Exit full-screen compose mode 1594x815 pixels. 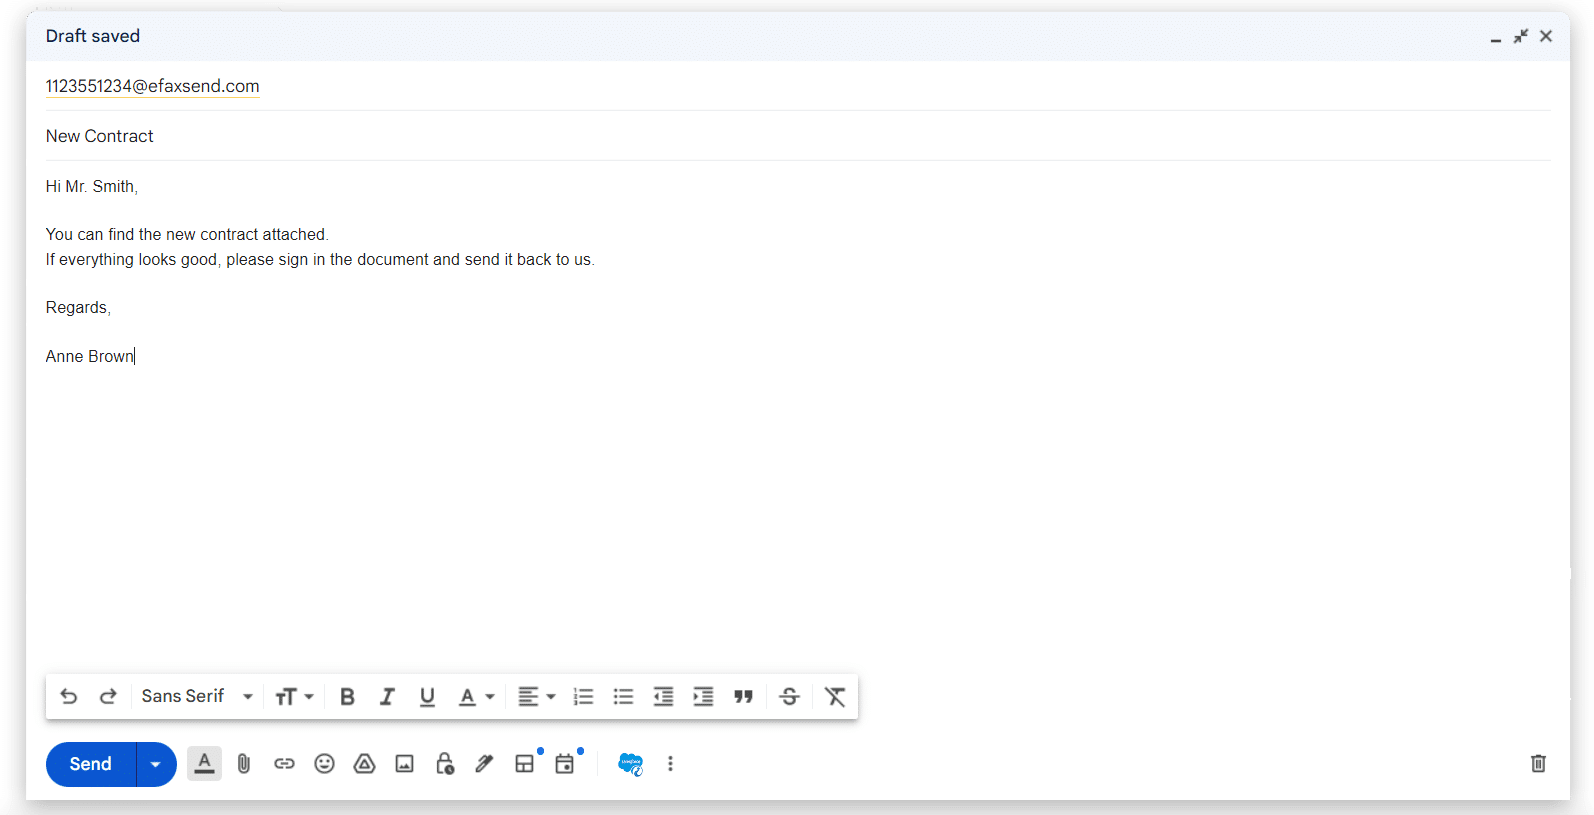1521,36
